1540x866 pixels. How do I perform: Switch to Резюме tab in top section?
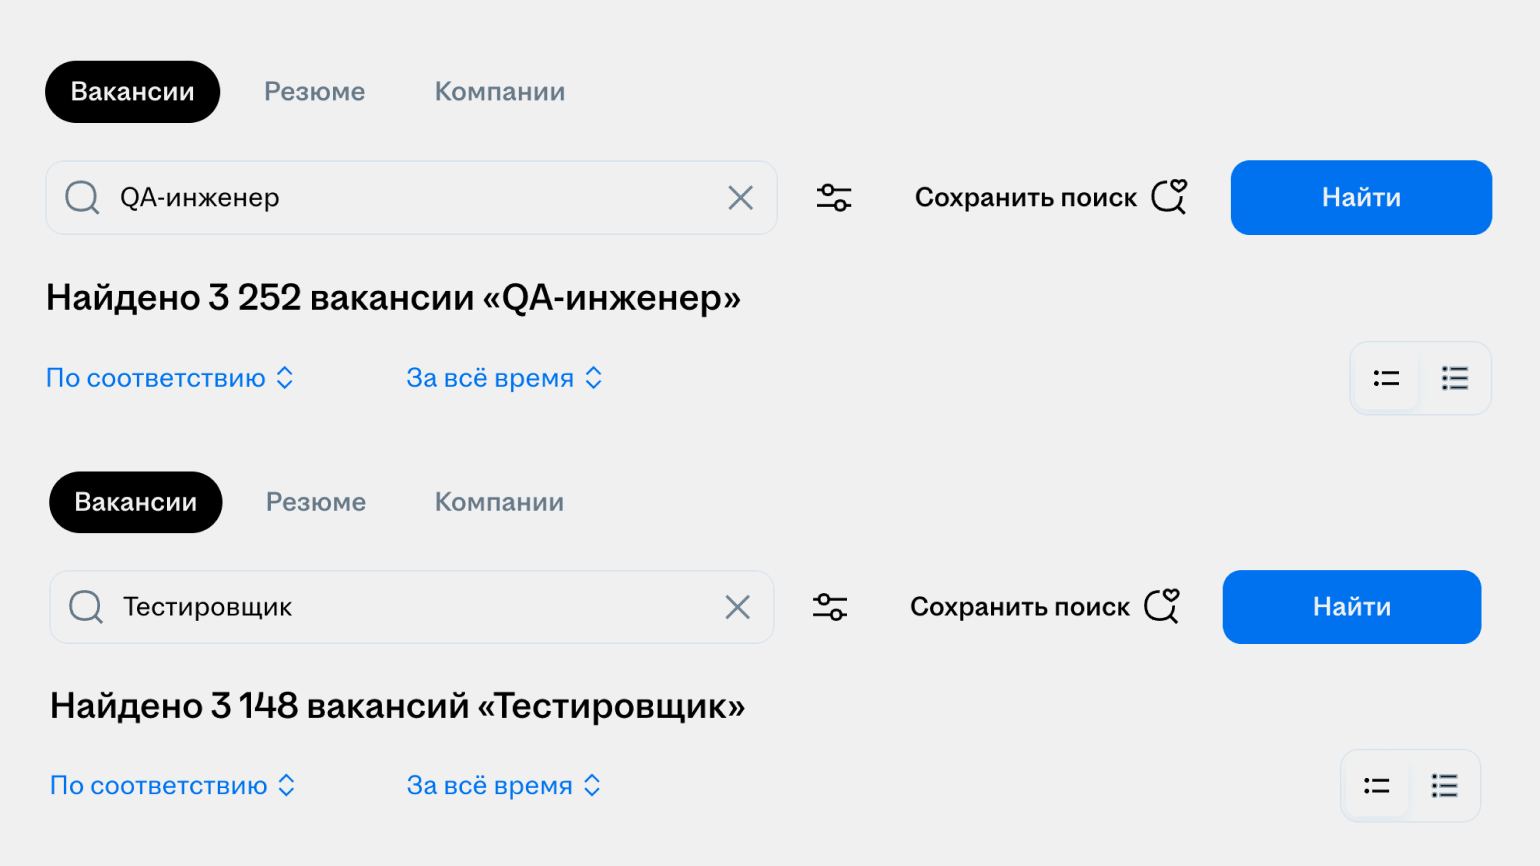pyautogui.click(x=314, y=92)
